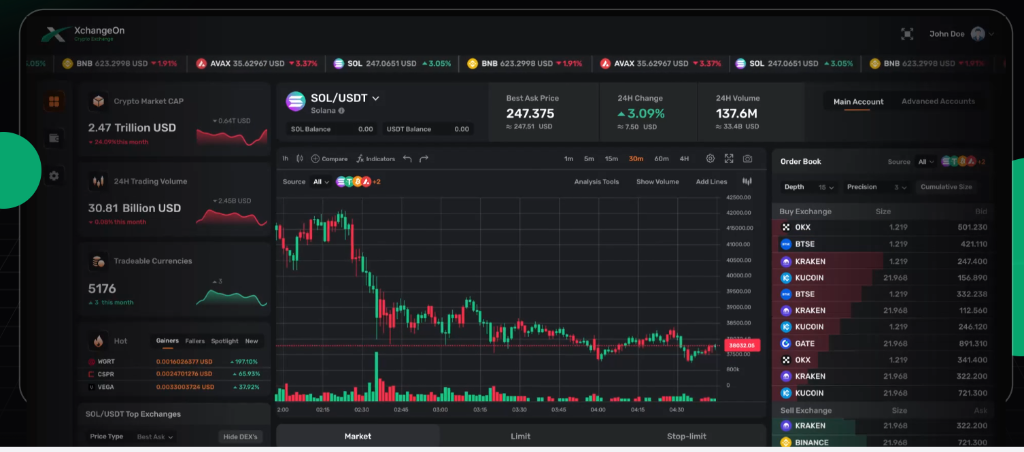Click the fullscreen scan icon beside John Doe

(x=906, y=34)
